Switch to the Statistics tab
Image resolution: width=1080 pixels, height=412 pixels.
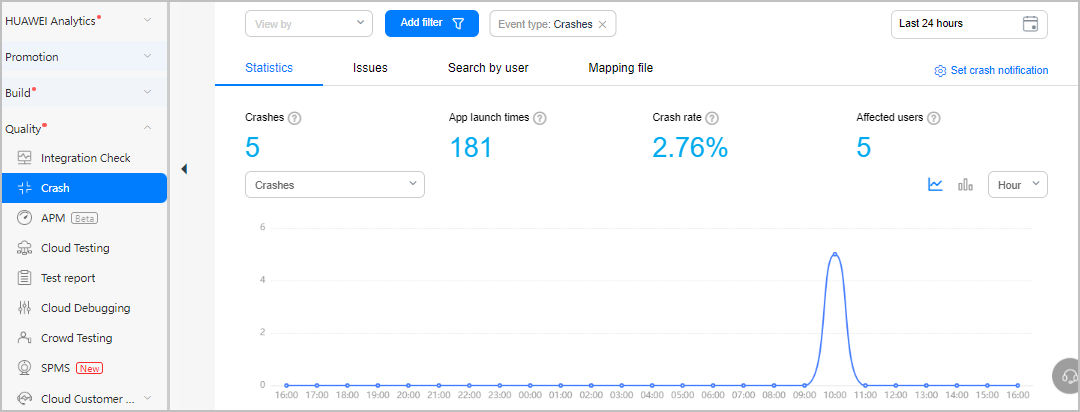tap(269, 68)
